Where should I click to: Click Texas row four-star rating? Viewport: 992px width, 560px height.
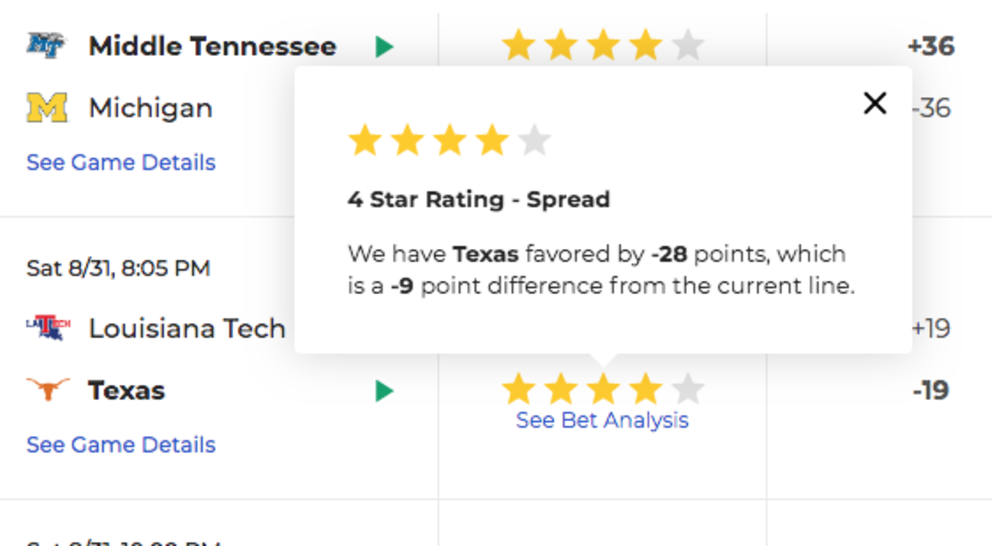coord(602,388)
